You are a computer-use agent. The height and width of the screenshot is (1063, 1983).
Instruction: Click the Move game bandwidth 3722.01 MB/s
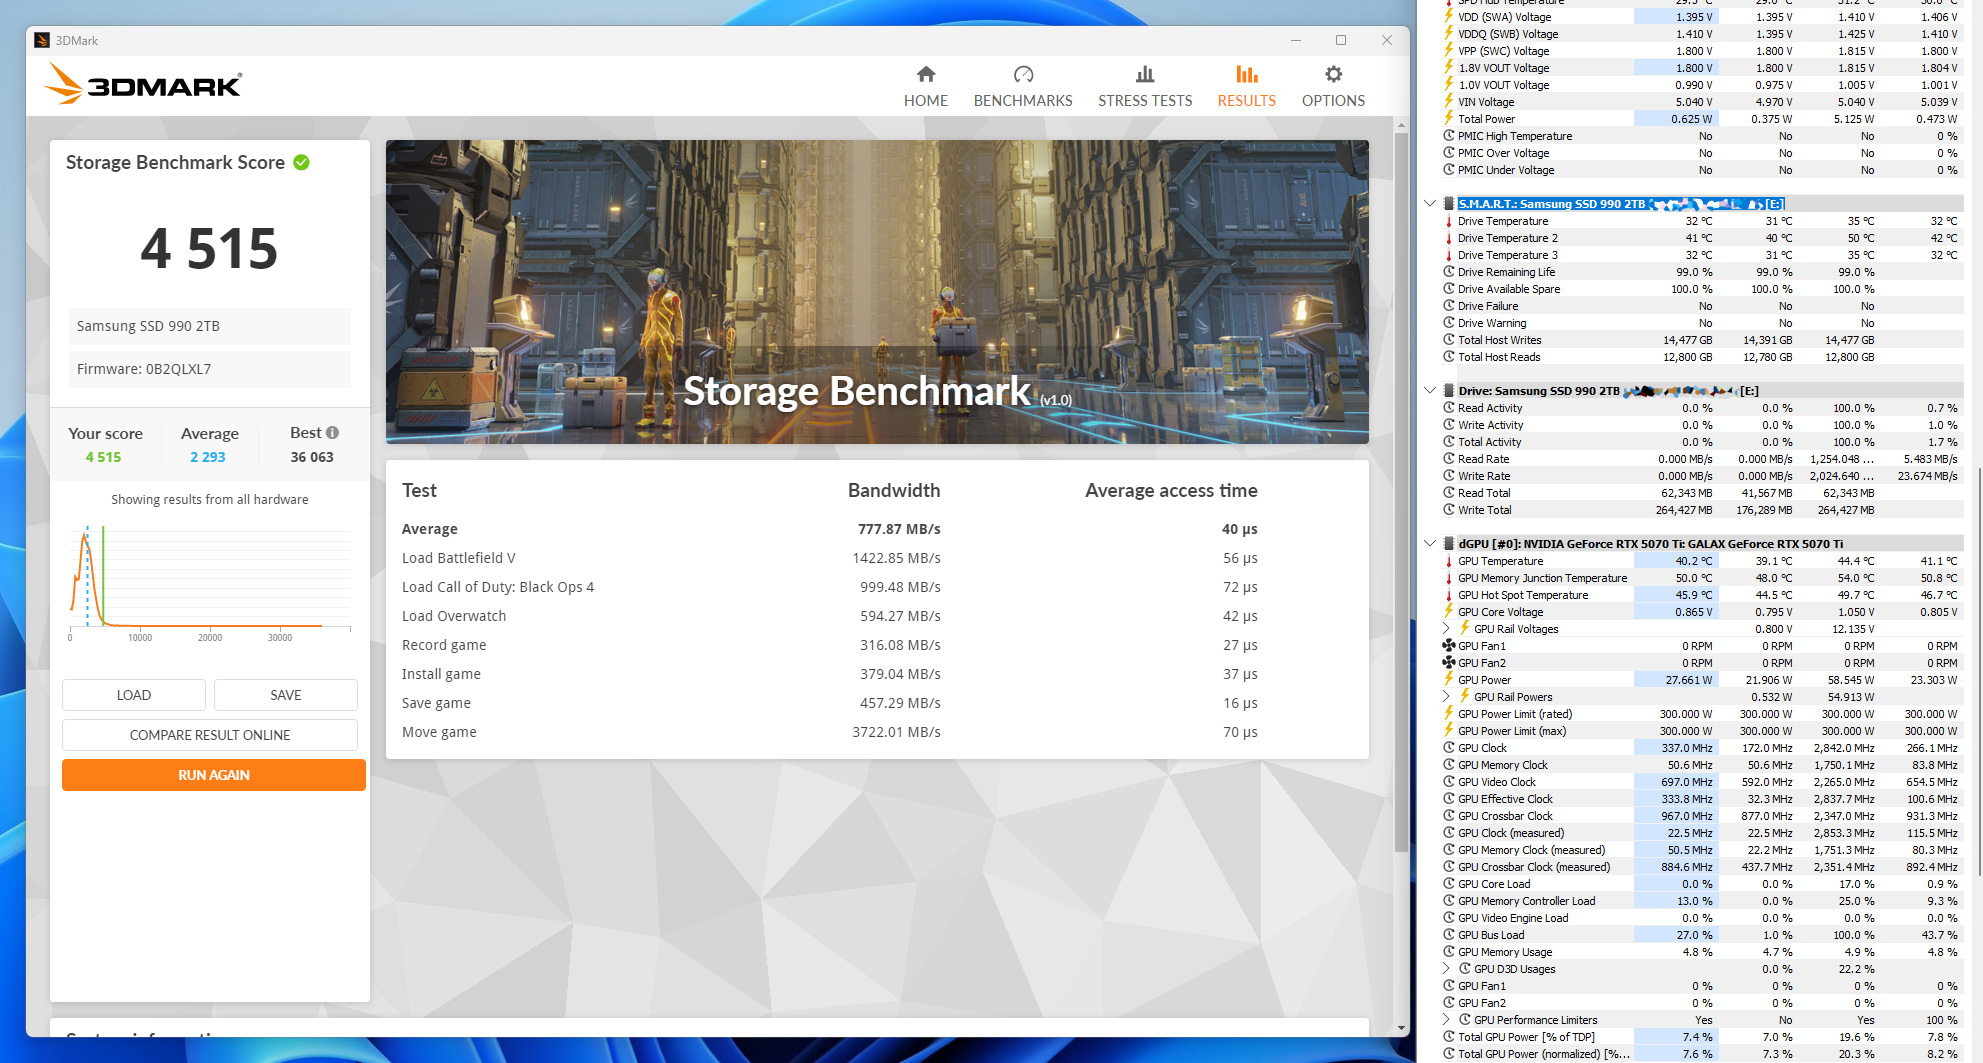(x=896, y=732)
